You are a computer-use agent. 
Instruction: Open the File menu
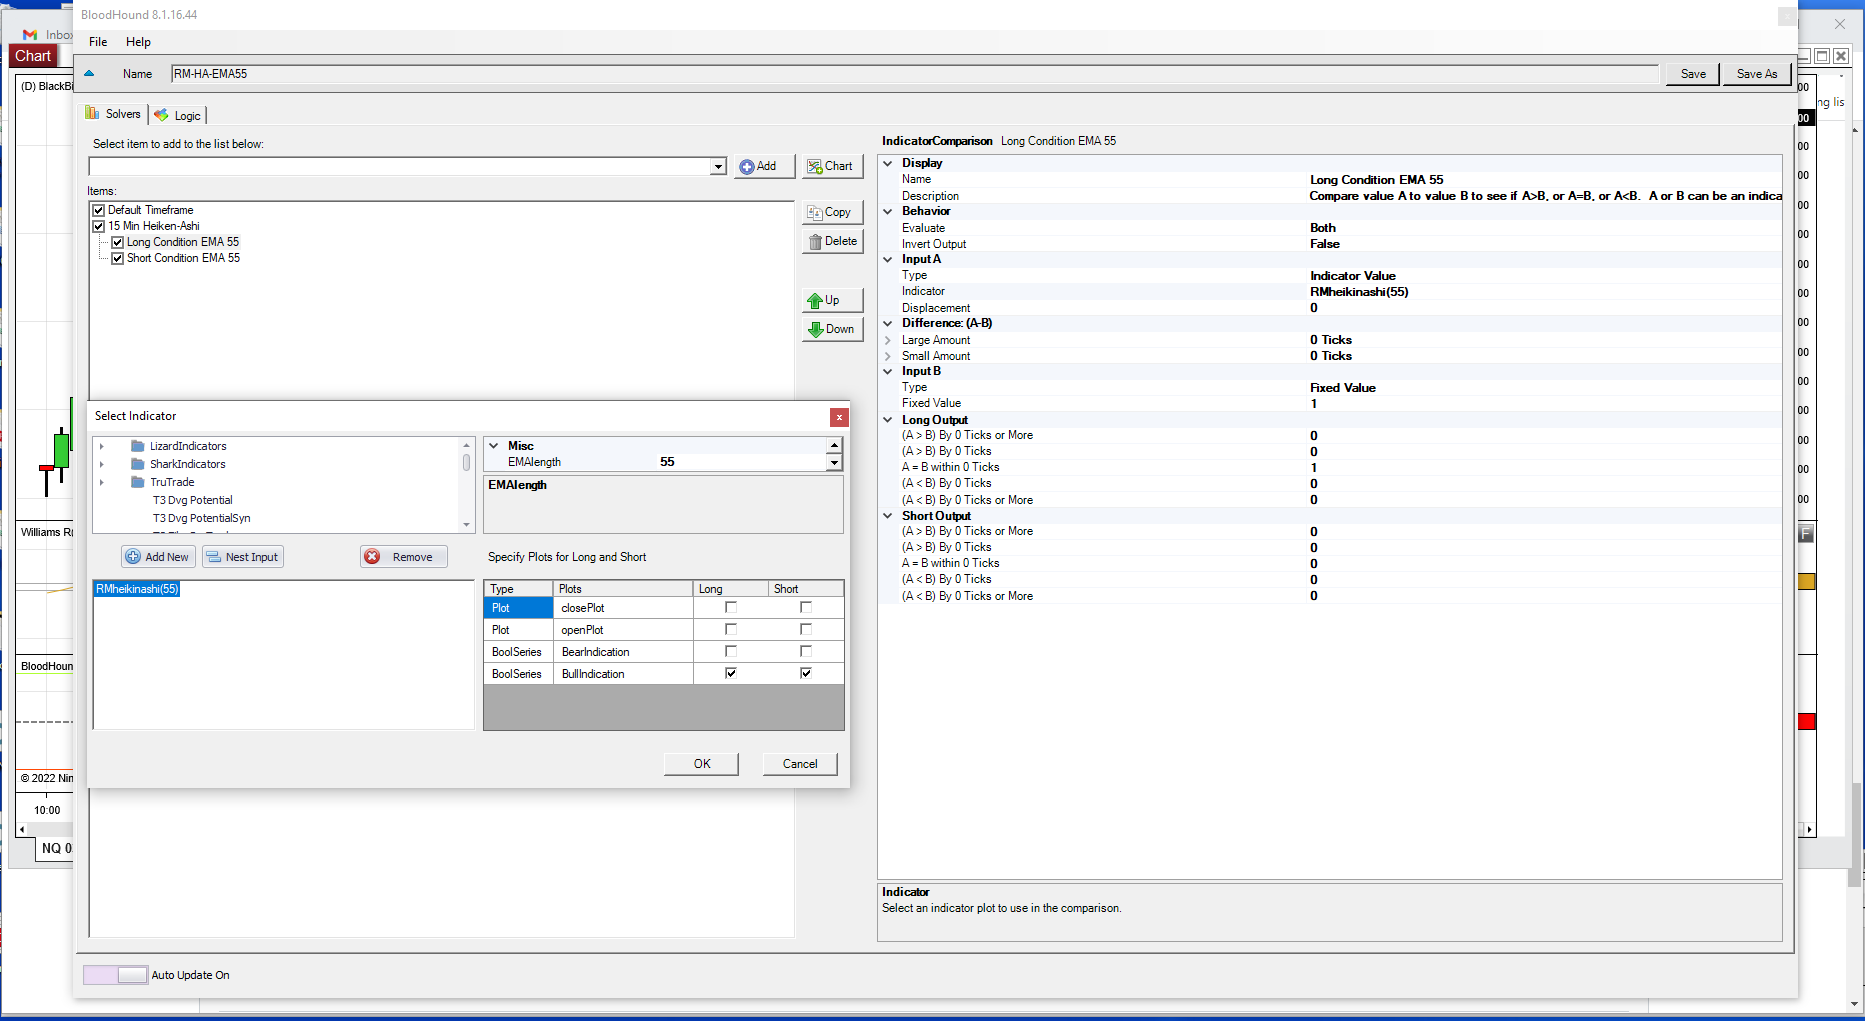[98, 42]
